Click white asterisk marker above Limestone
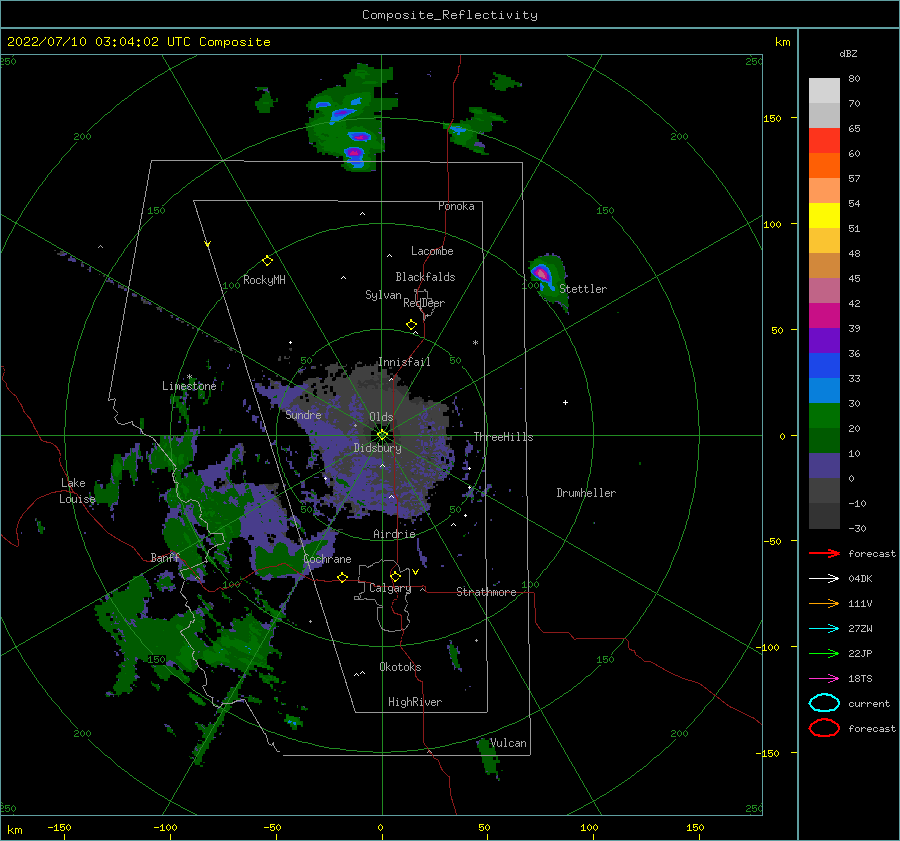The width and height of the screenshot is (900, 841). [189, 377]
